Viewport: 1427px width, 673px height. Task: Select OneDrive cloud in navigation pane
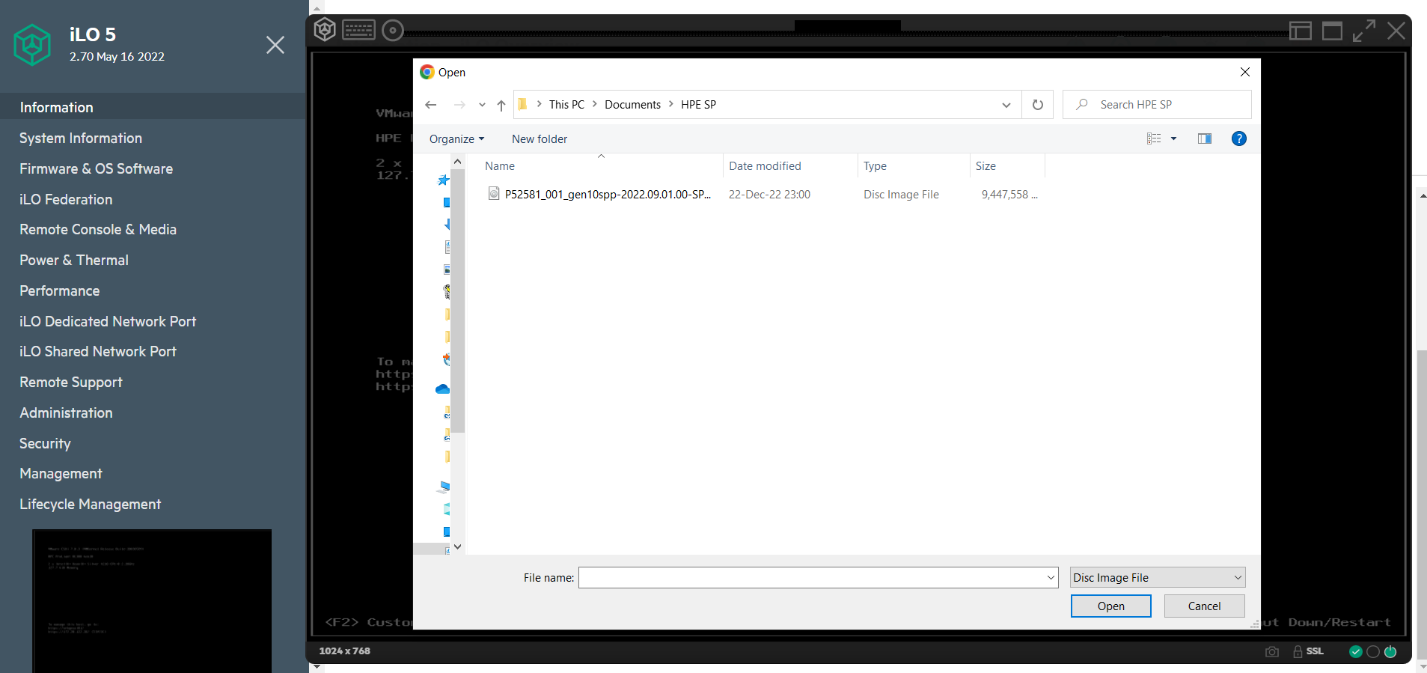(x=443, y=388)
